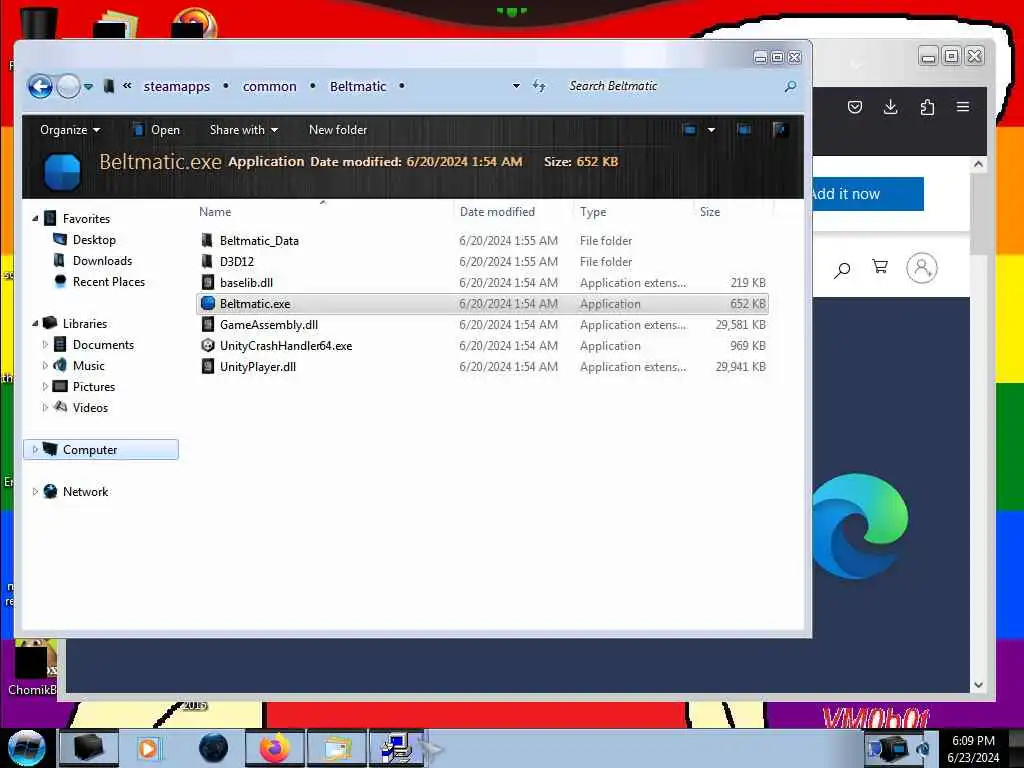Screen dimensions: 1024x768
Task: Click the Back navigation arrow in Explorer
Action: [x=40, y=86]
